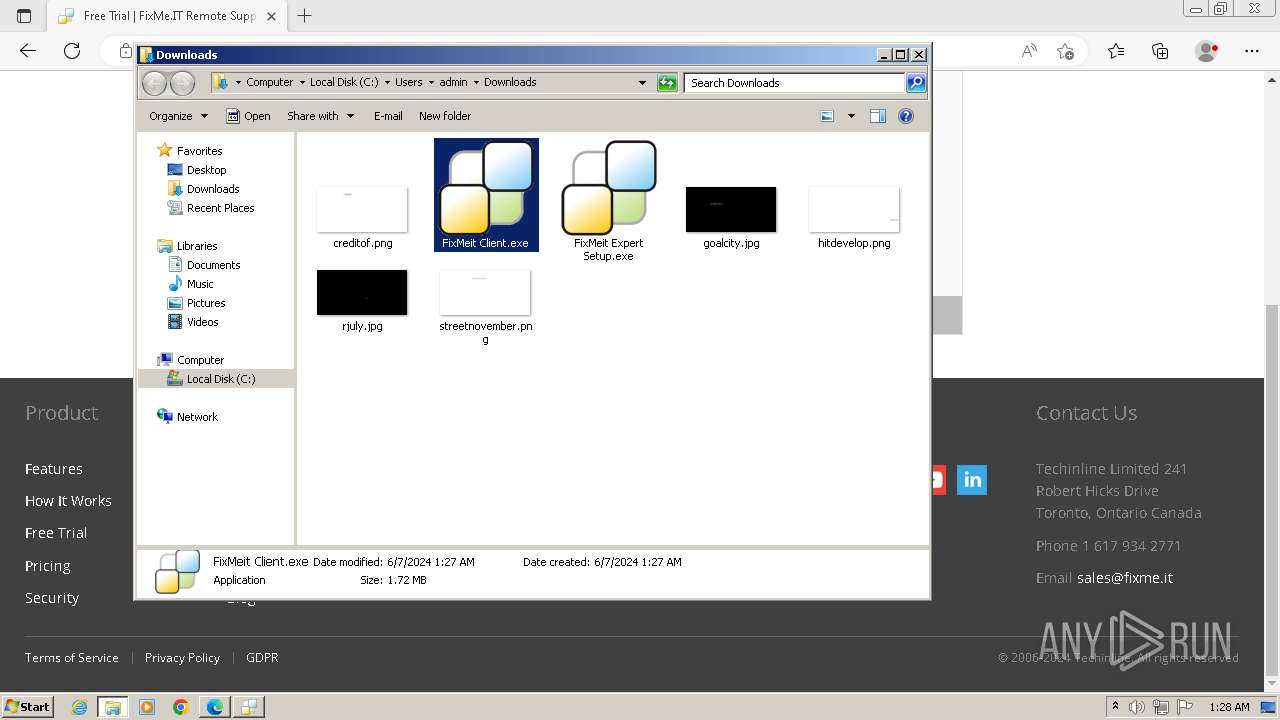The width and height of the screenshot is (1280, 720).
Task: Click the Edge browser back arrow
Action: pos(28,51)
